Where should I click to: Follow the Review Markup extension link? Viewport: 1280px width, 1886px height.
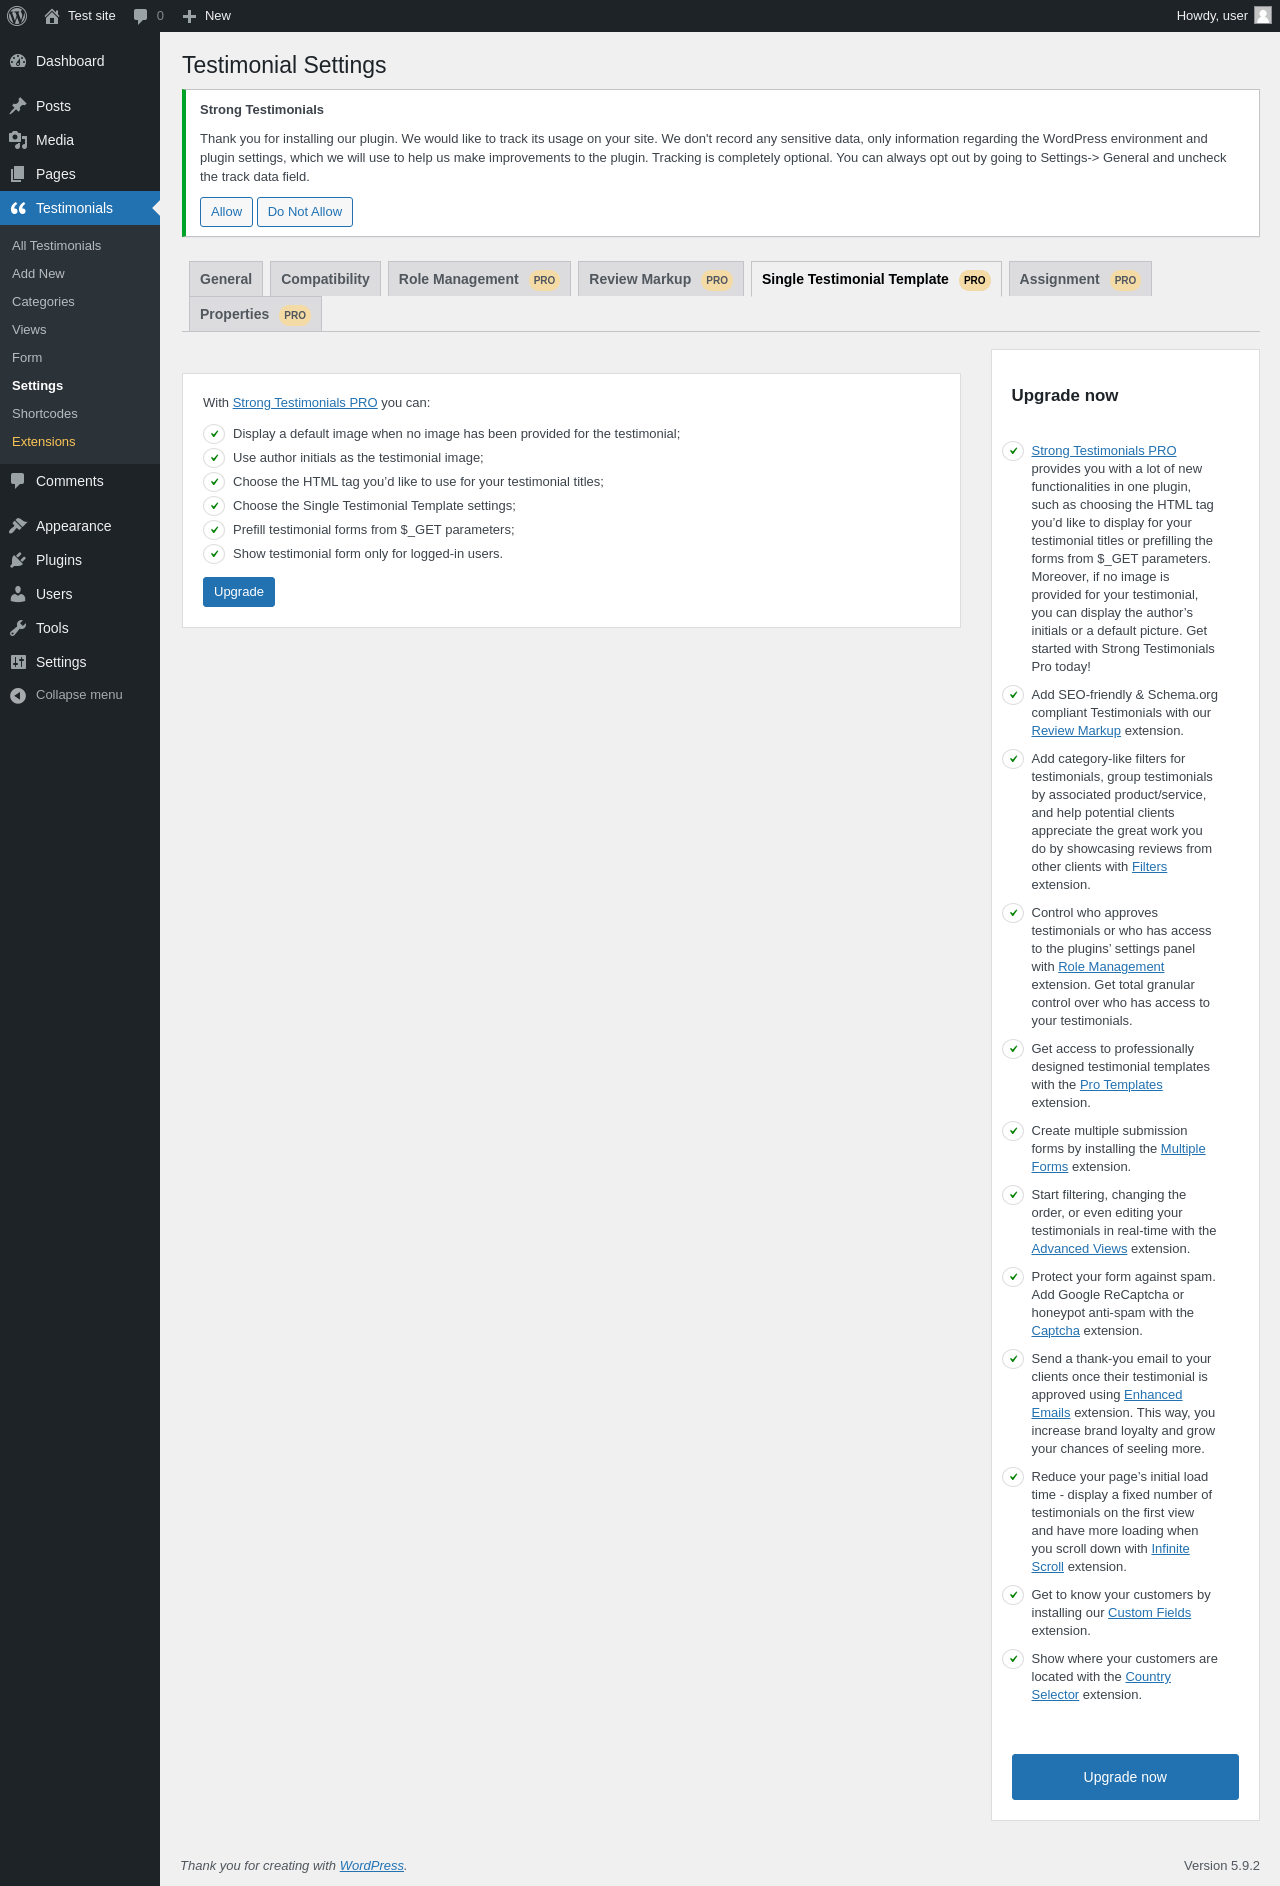[1076, 731]
